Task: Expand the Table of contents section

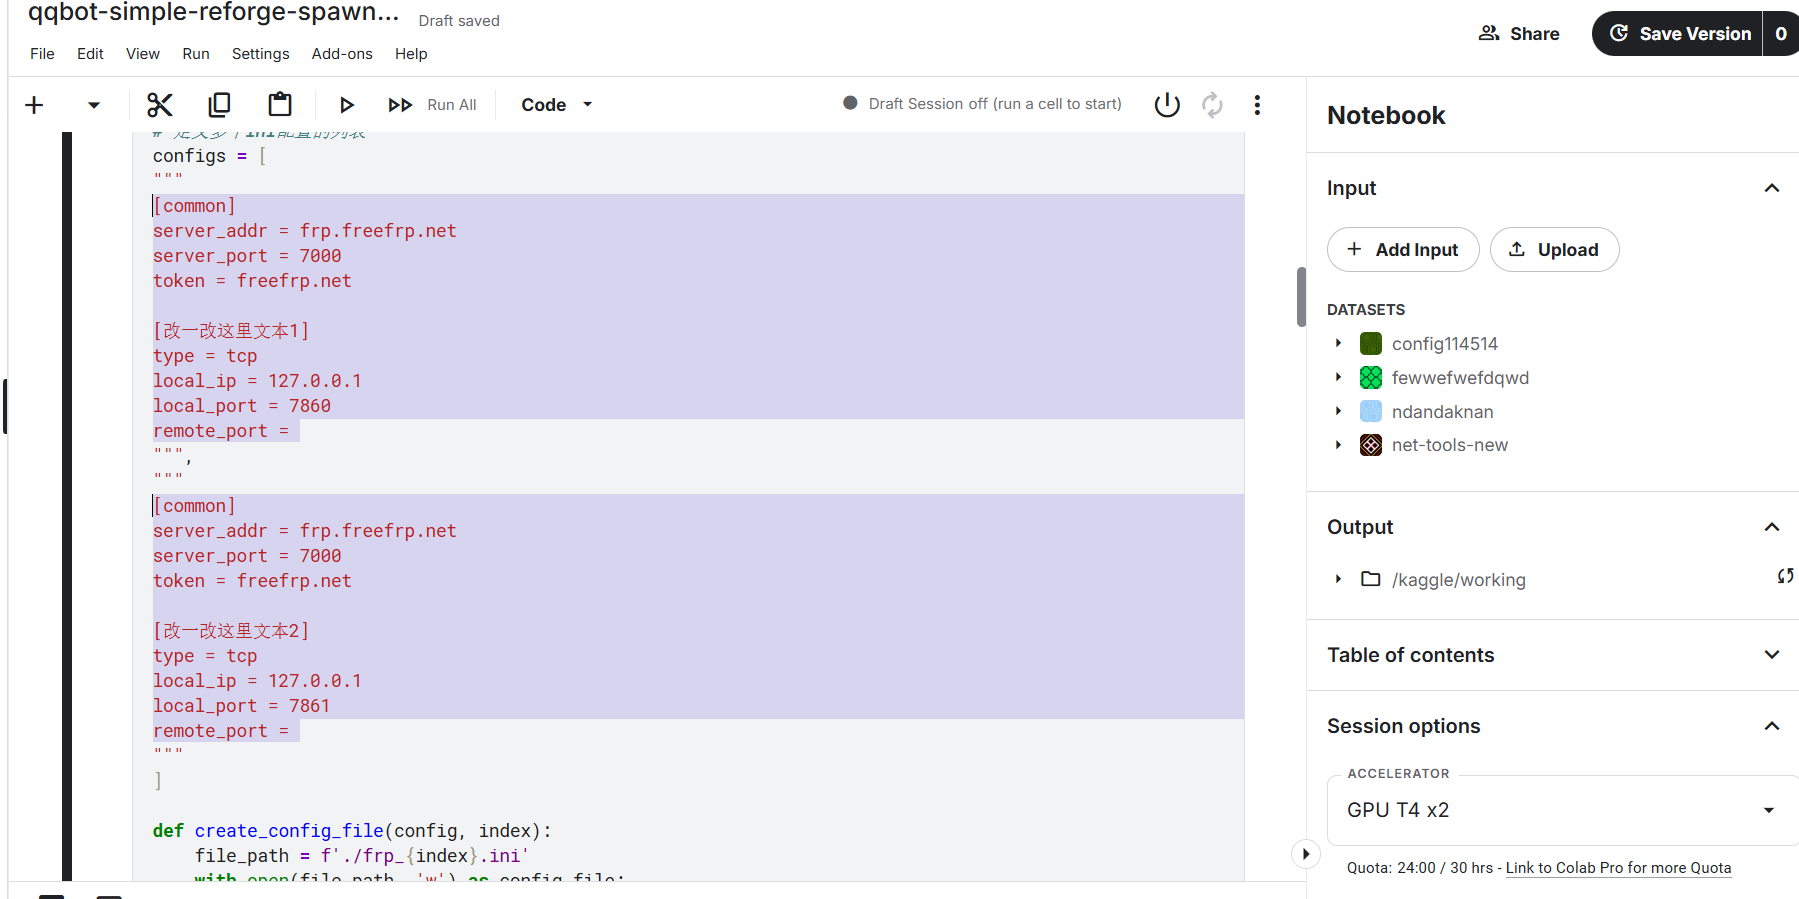Action: point(1772,655)
